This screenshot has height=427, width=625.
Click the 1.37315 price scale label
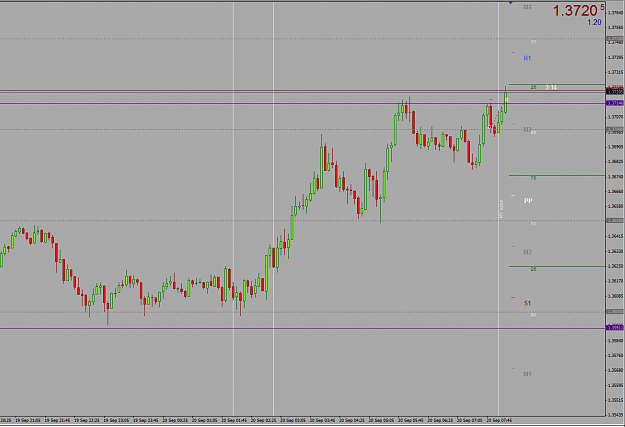[x=616, y=72]
